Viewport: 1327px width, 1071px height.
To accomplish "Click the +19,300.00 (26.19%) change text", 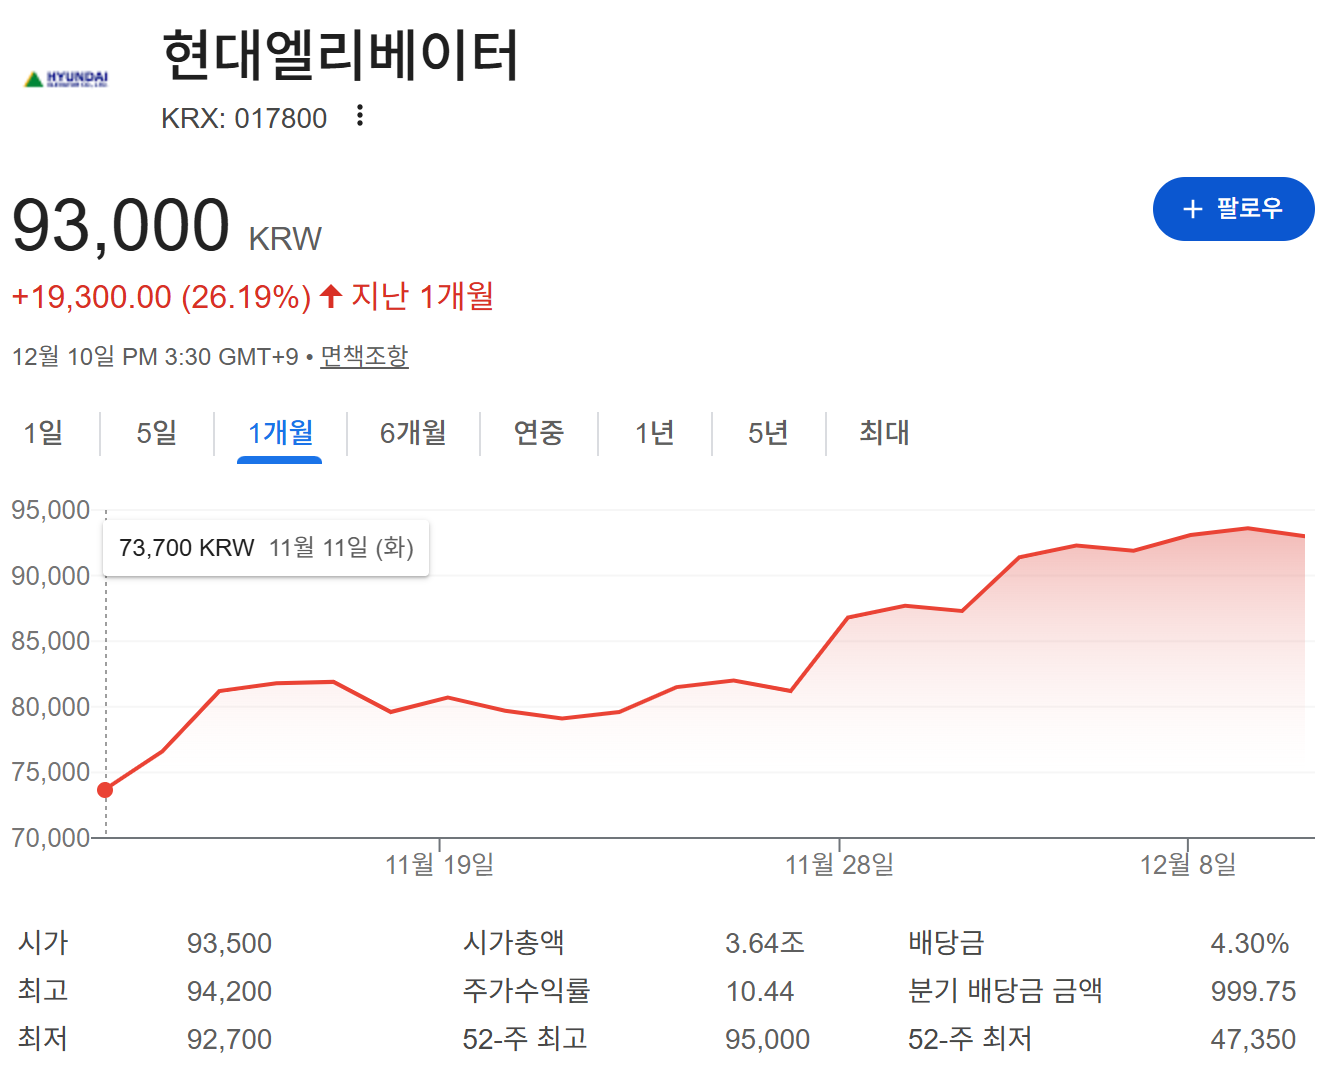I will point(161,297).
